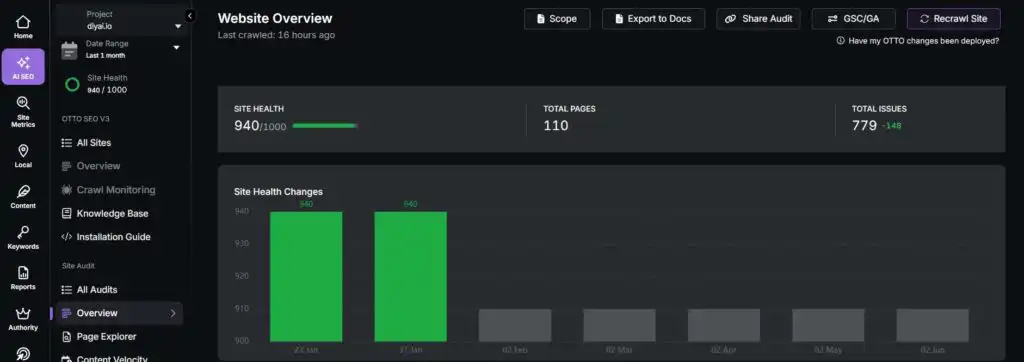
Task: Expand the Overview item chevron
Action: (x=173, y=314)
